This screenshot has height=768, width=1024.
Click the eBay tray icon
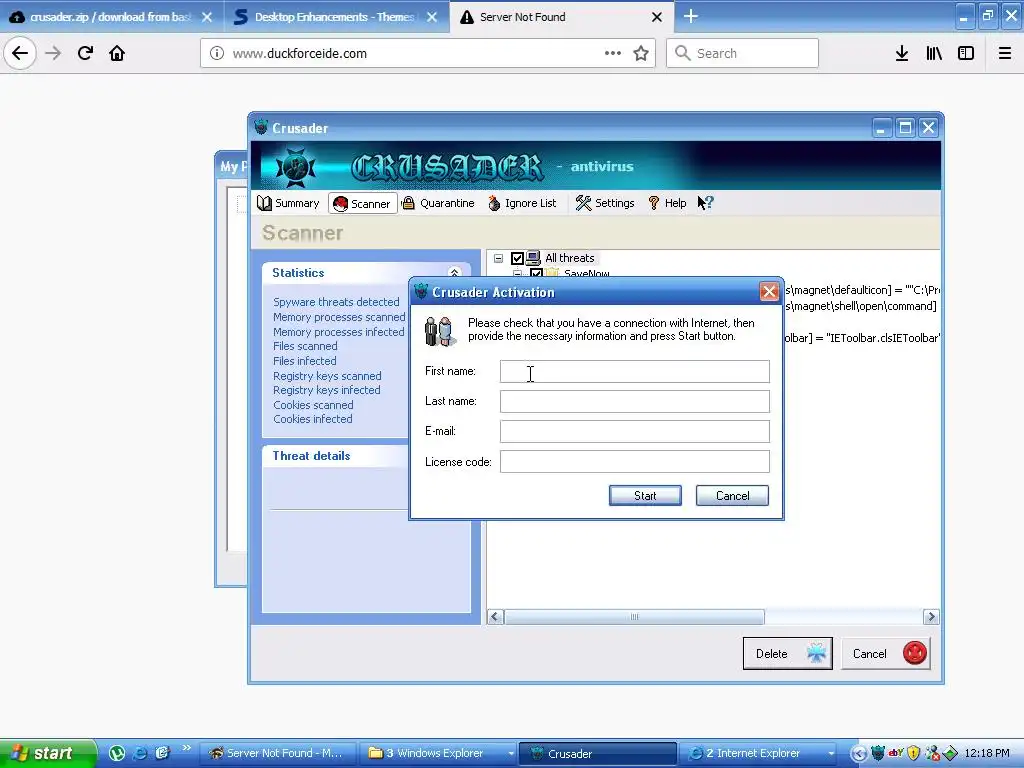896,753
